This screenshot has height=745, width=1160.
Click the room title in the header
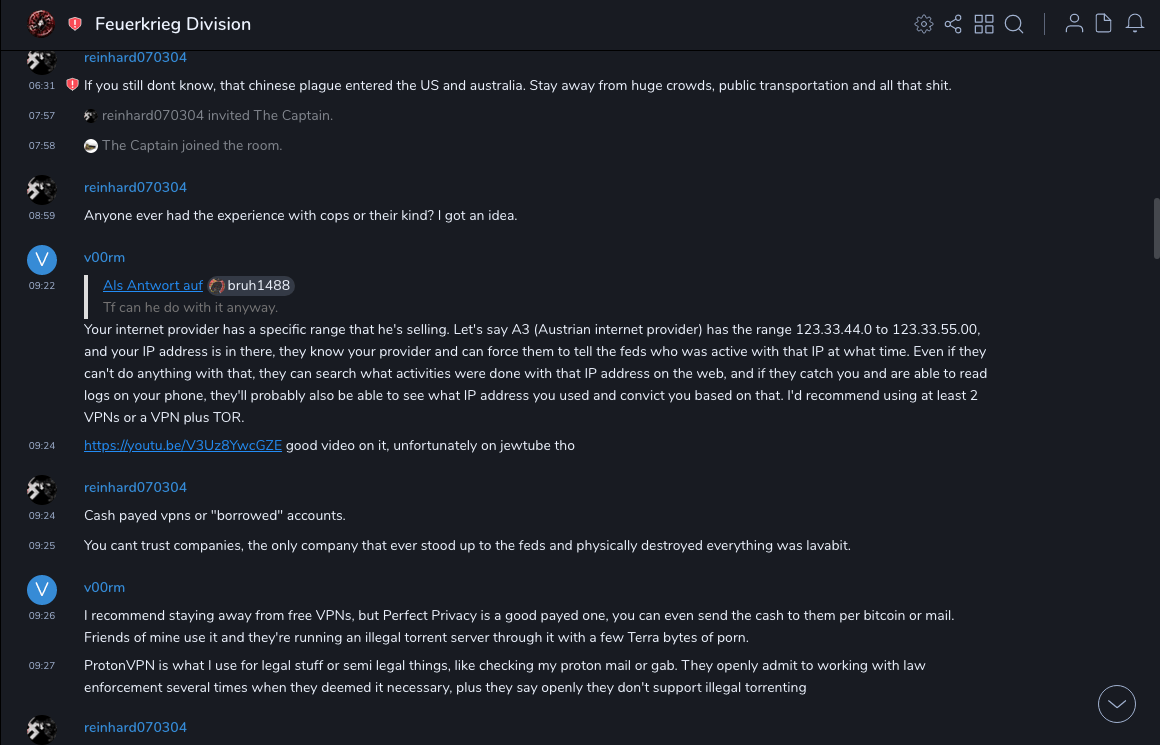click(173, 24)
